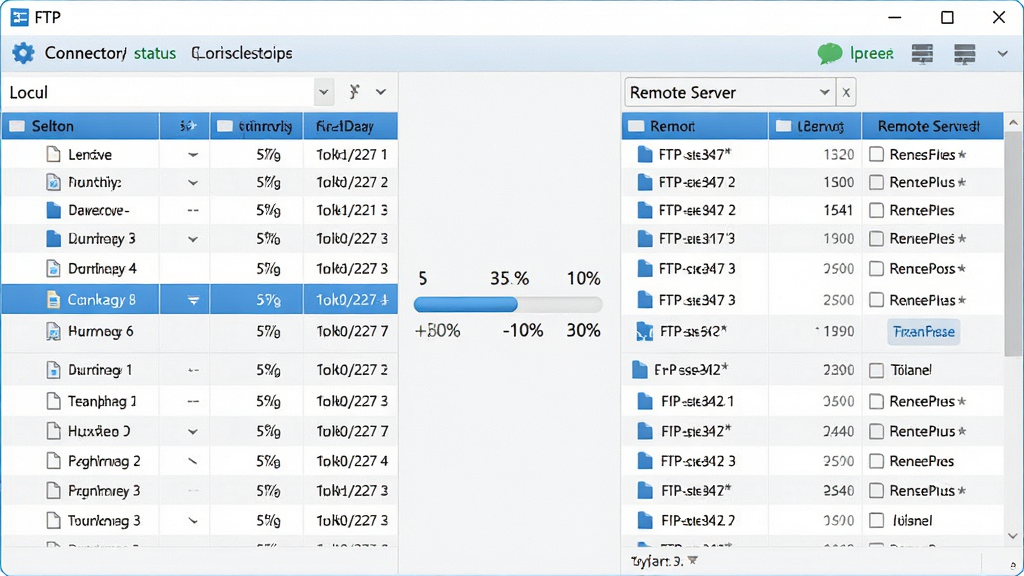Toggle the checkbox in the 2440 row

point(876,432)
